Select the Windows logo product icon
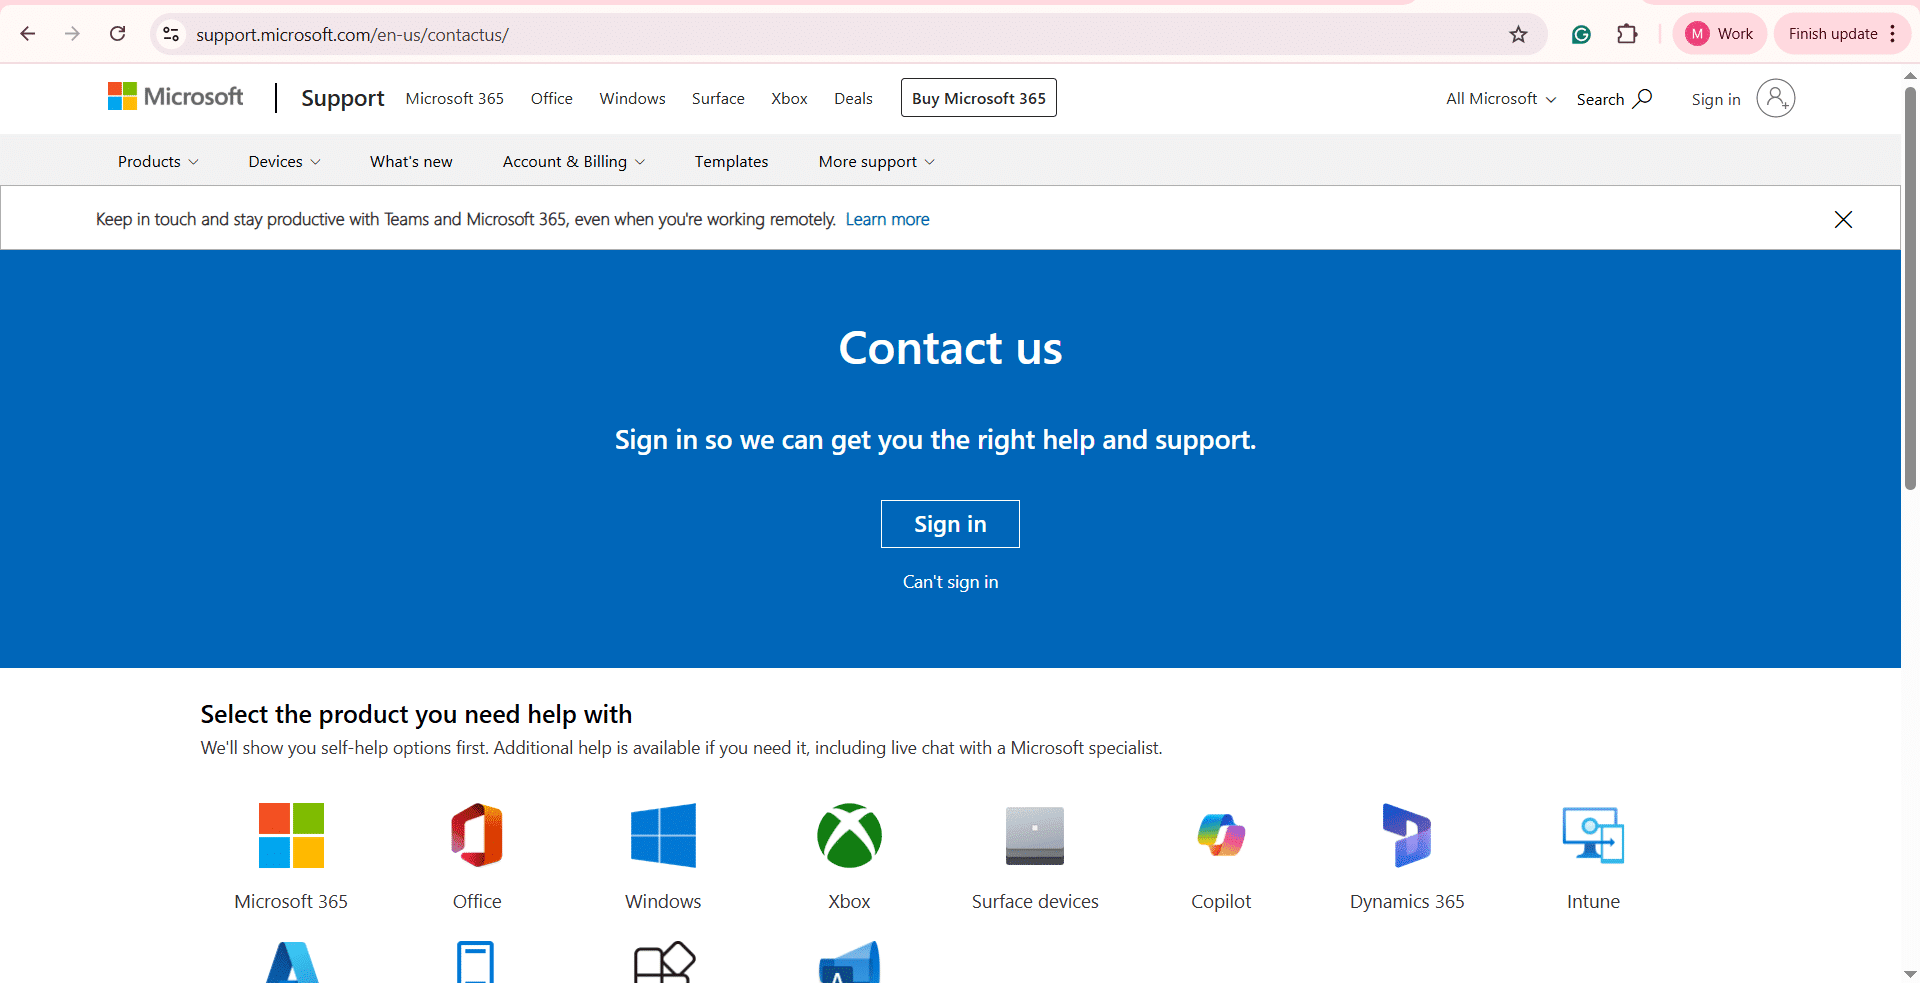The width and height of the screenshot is (1920, 983). [663, 836]
